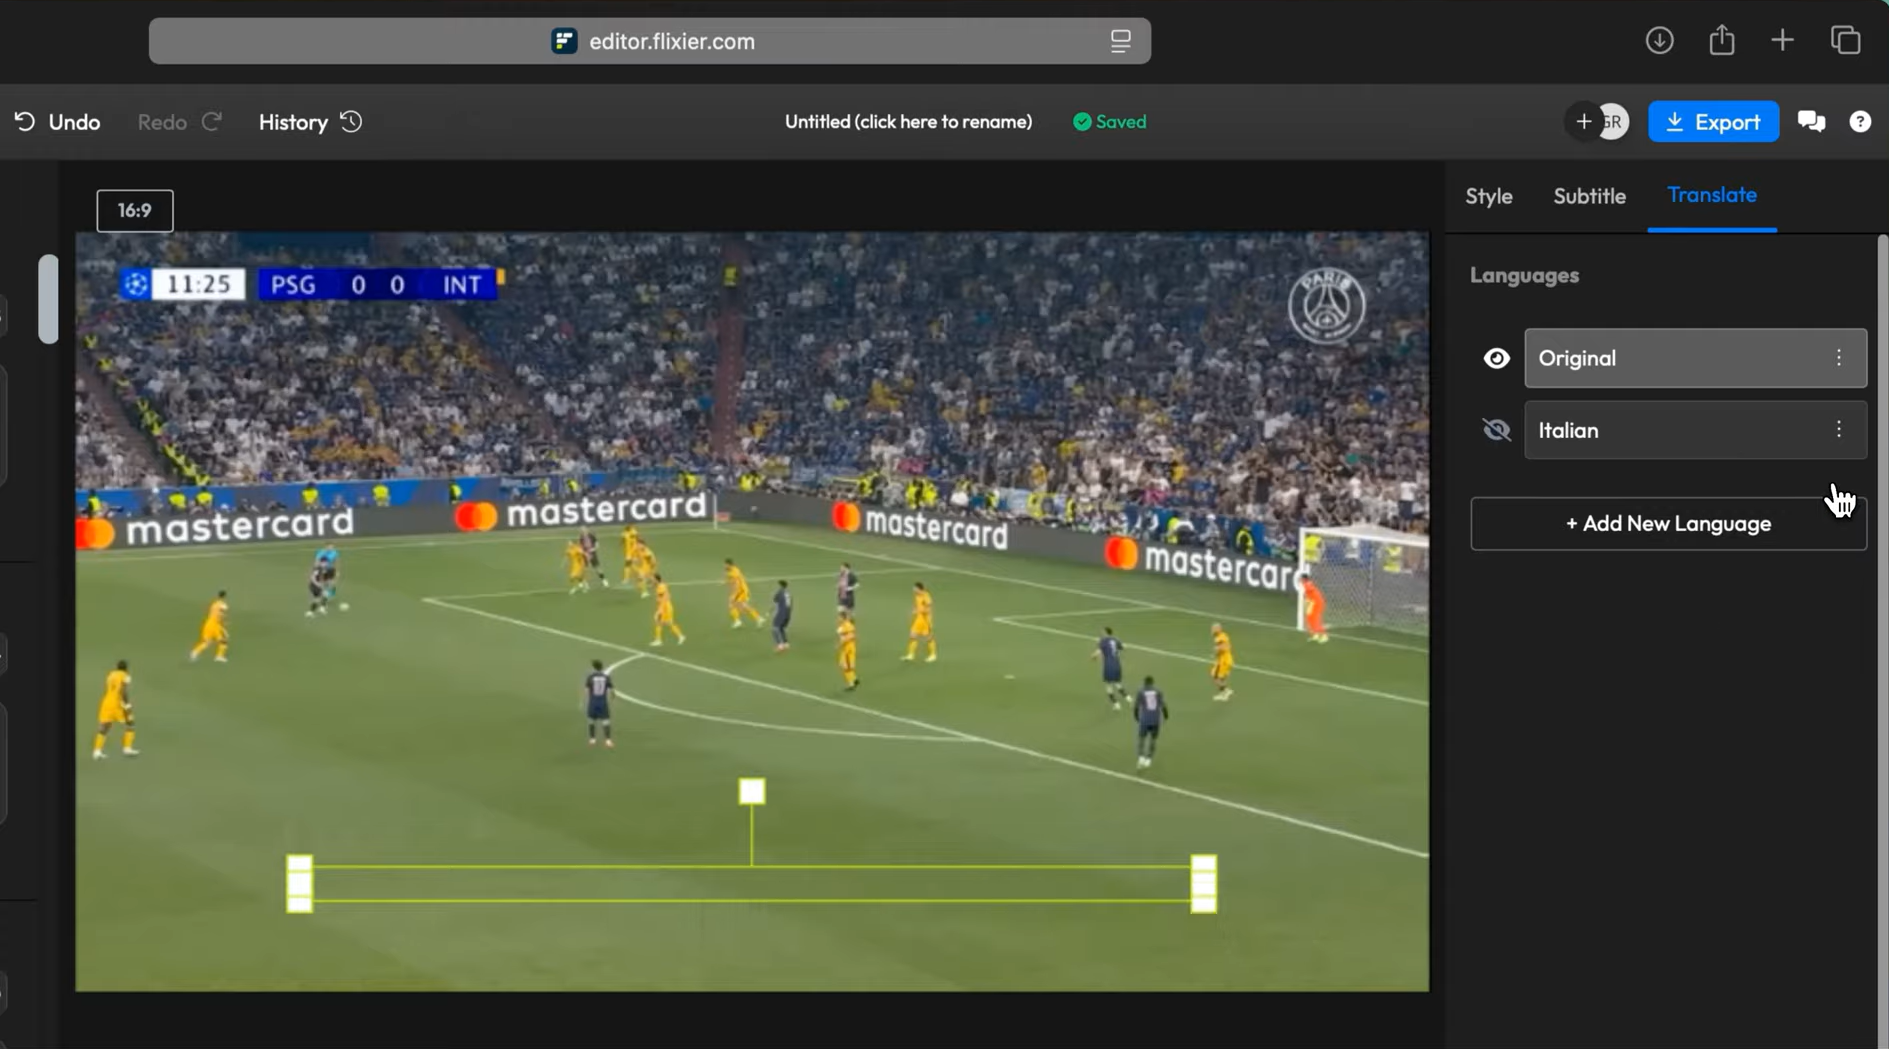
Task: Rename the Untitled project title
Action: coord(908,121)
